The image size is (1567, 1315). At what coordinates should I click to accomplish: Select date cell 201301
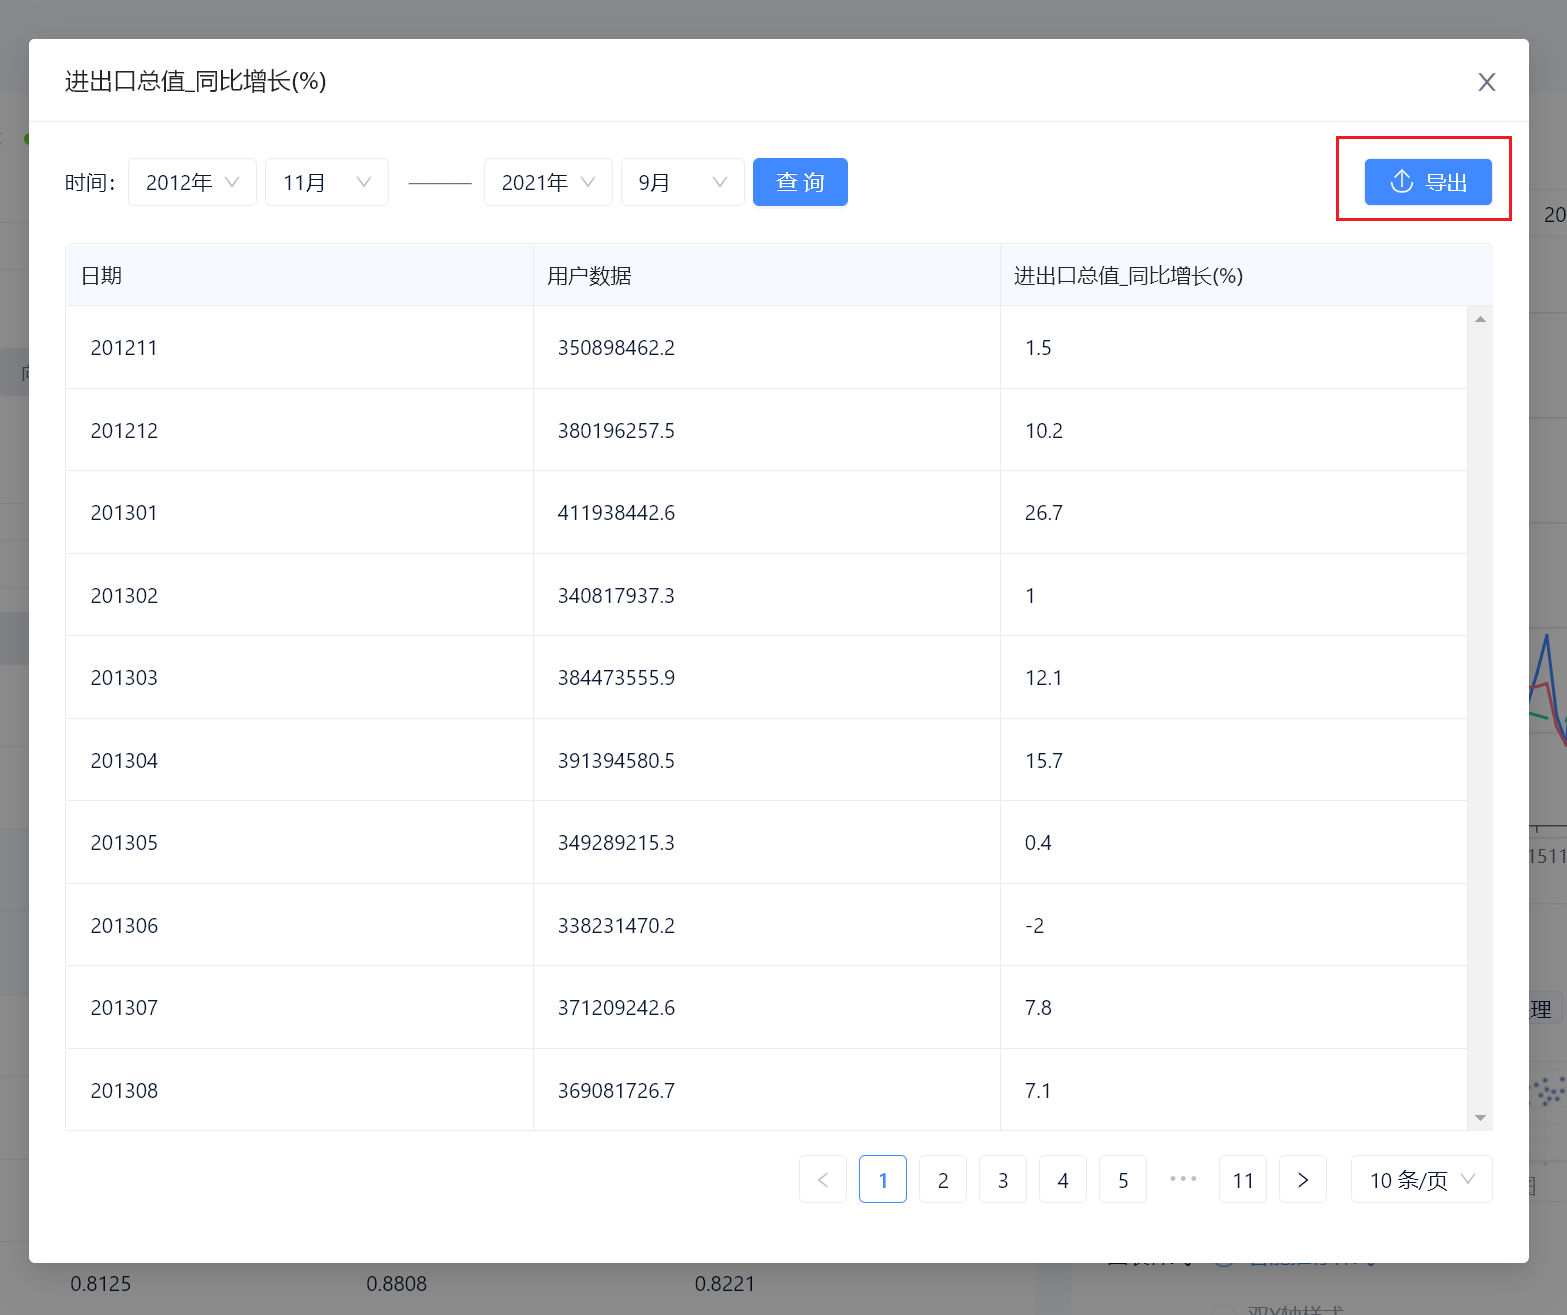tap(124, 513)
